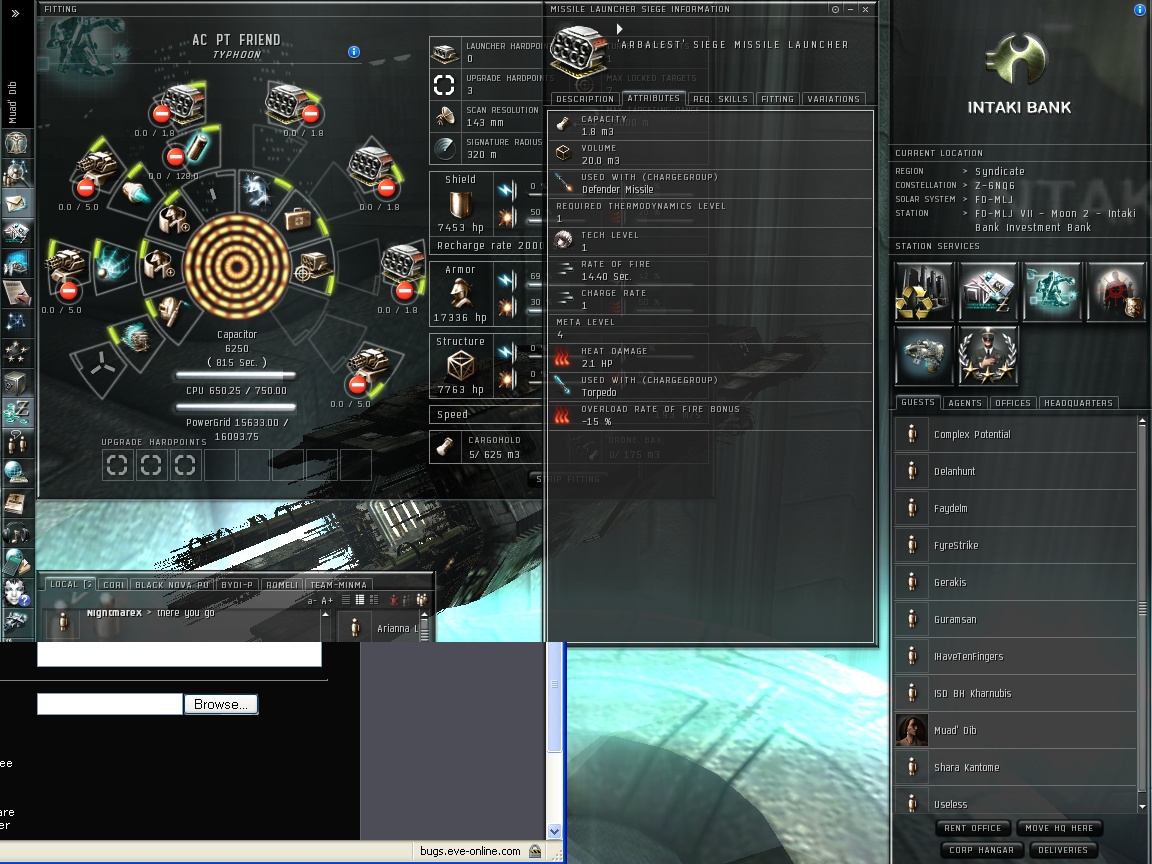Click the crosshair targeting module in fitting
The height and width of the screenshot is (864, 1152).
coord(312,266)
